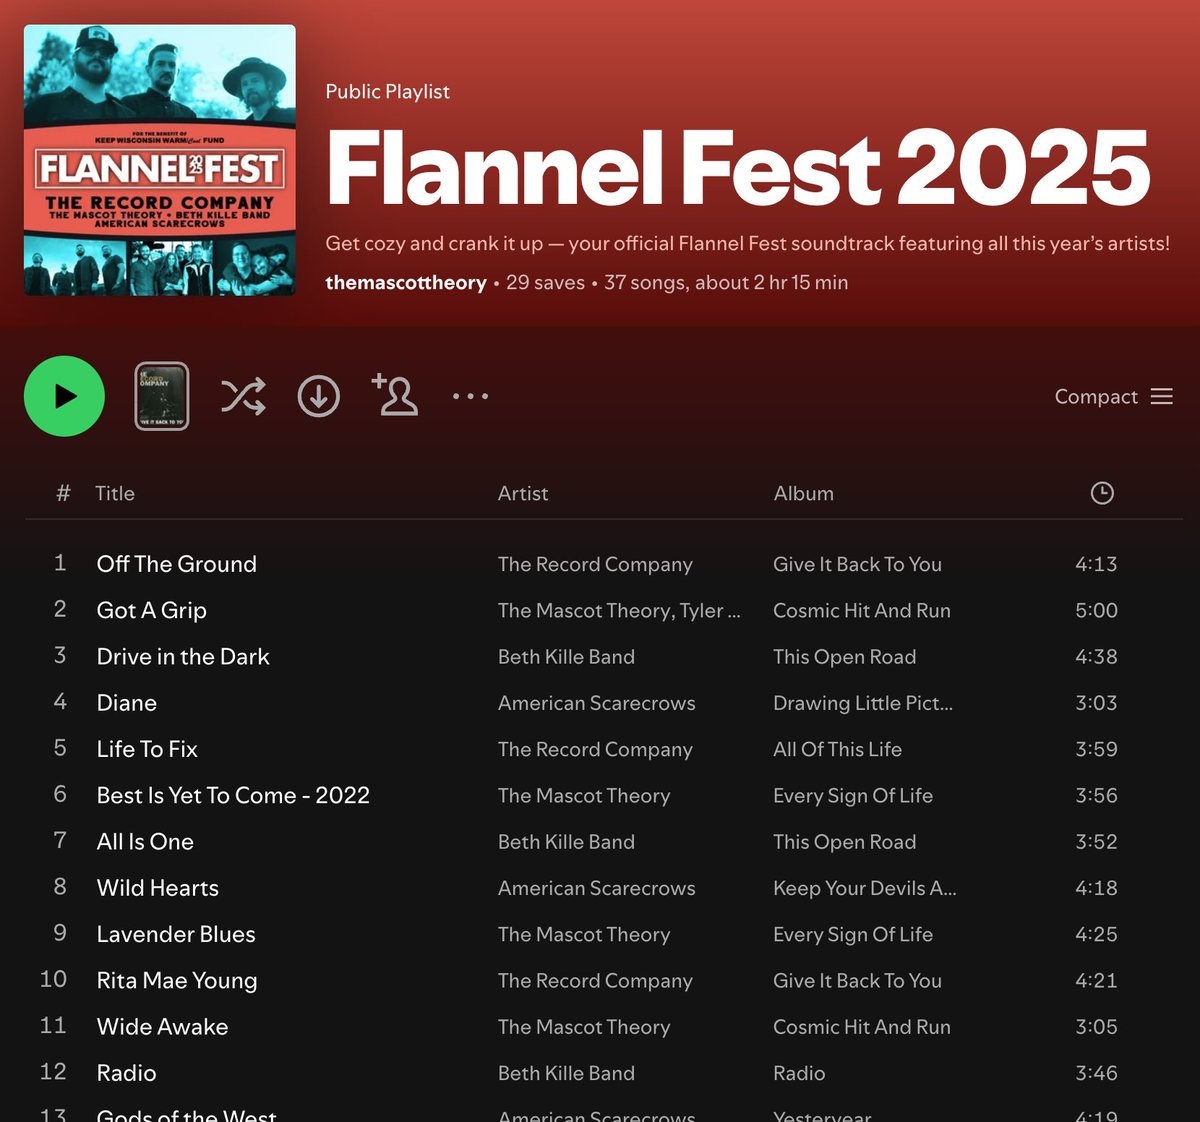Click the playlist description text Get cozy and crank it up
The height and width of the screenshot is (1122, 1200).
pos(748,243)
